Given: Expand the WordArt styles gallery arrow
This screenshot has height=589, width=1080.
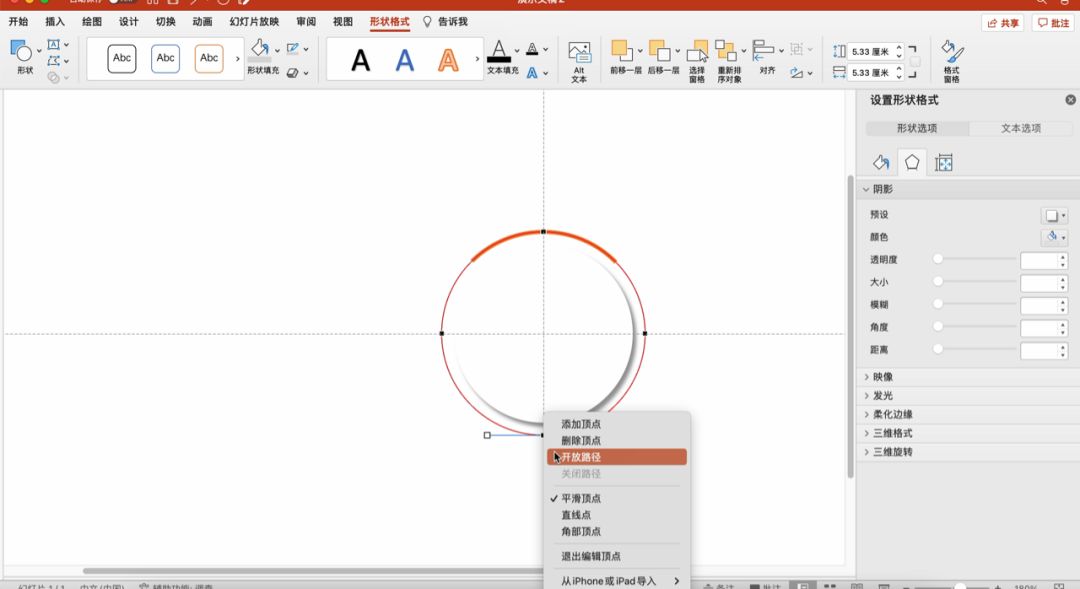Looking at the screenshot, I should [x=477, y=59].
